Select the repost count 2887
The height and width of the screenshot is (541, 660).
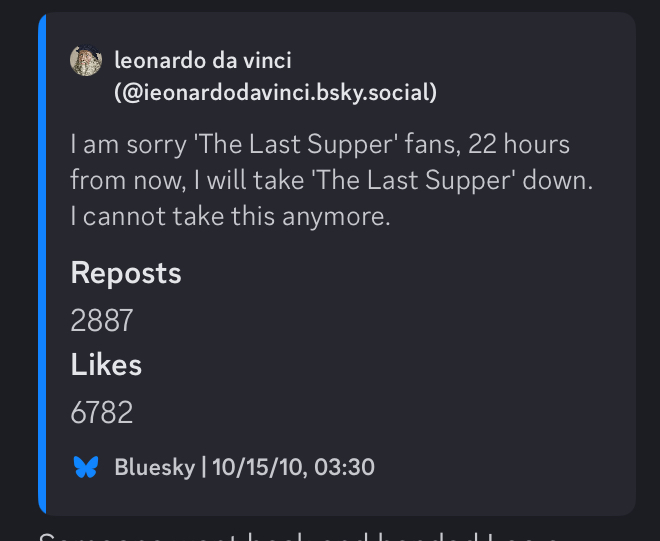[102, 320]
